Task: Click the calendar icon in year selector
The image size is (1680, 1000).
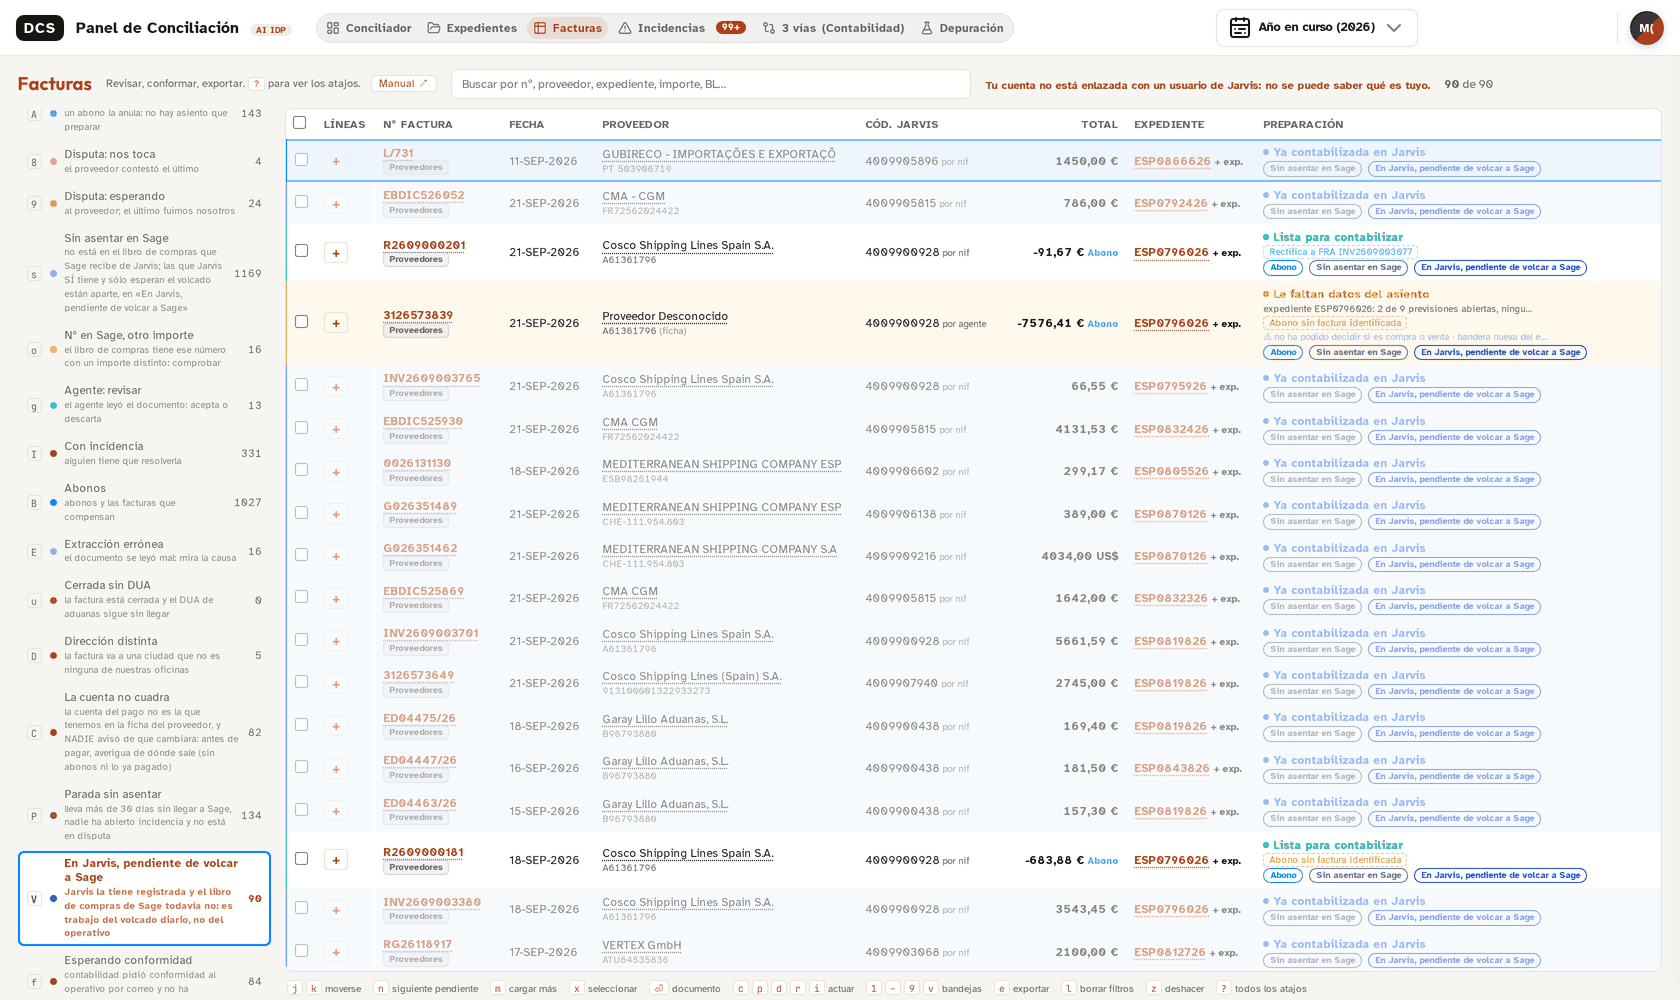Action: (1240, 28)
